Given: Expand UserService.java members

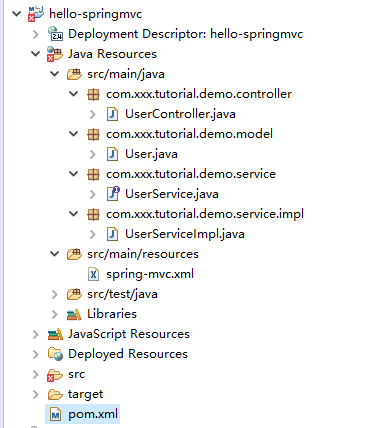Looking at the screenshot, I should tap(93, 194).
